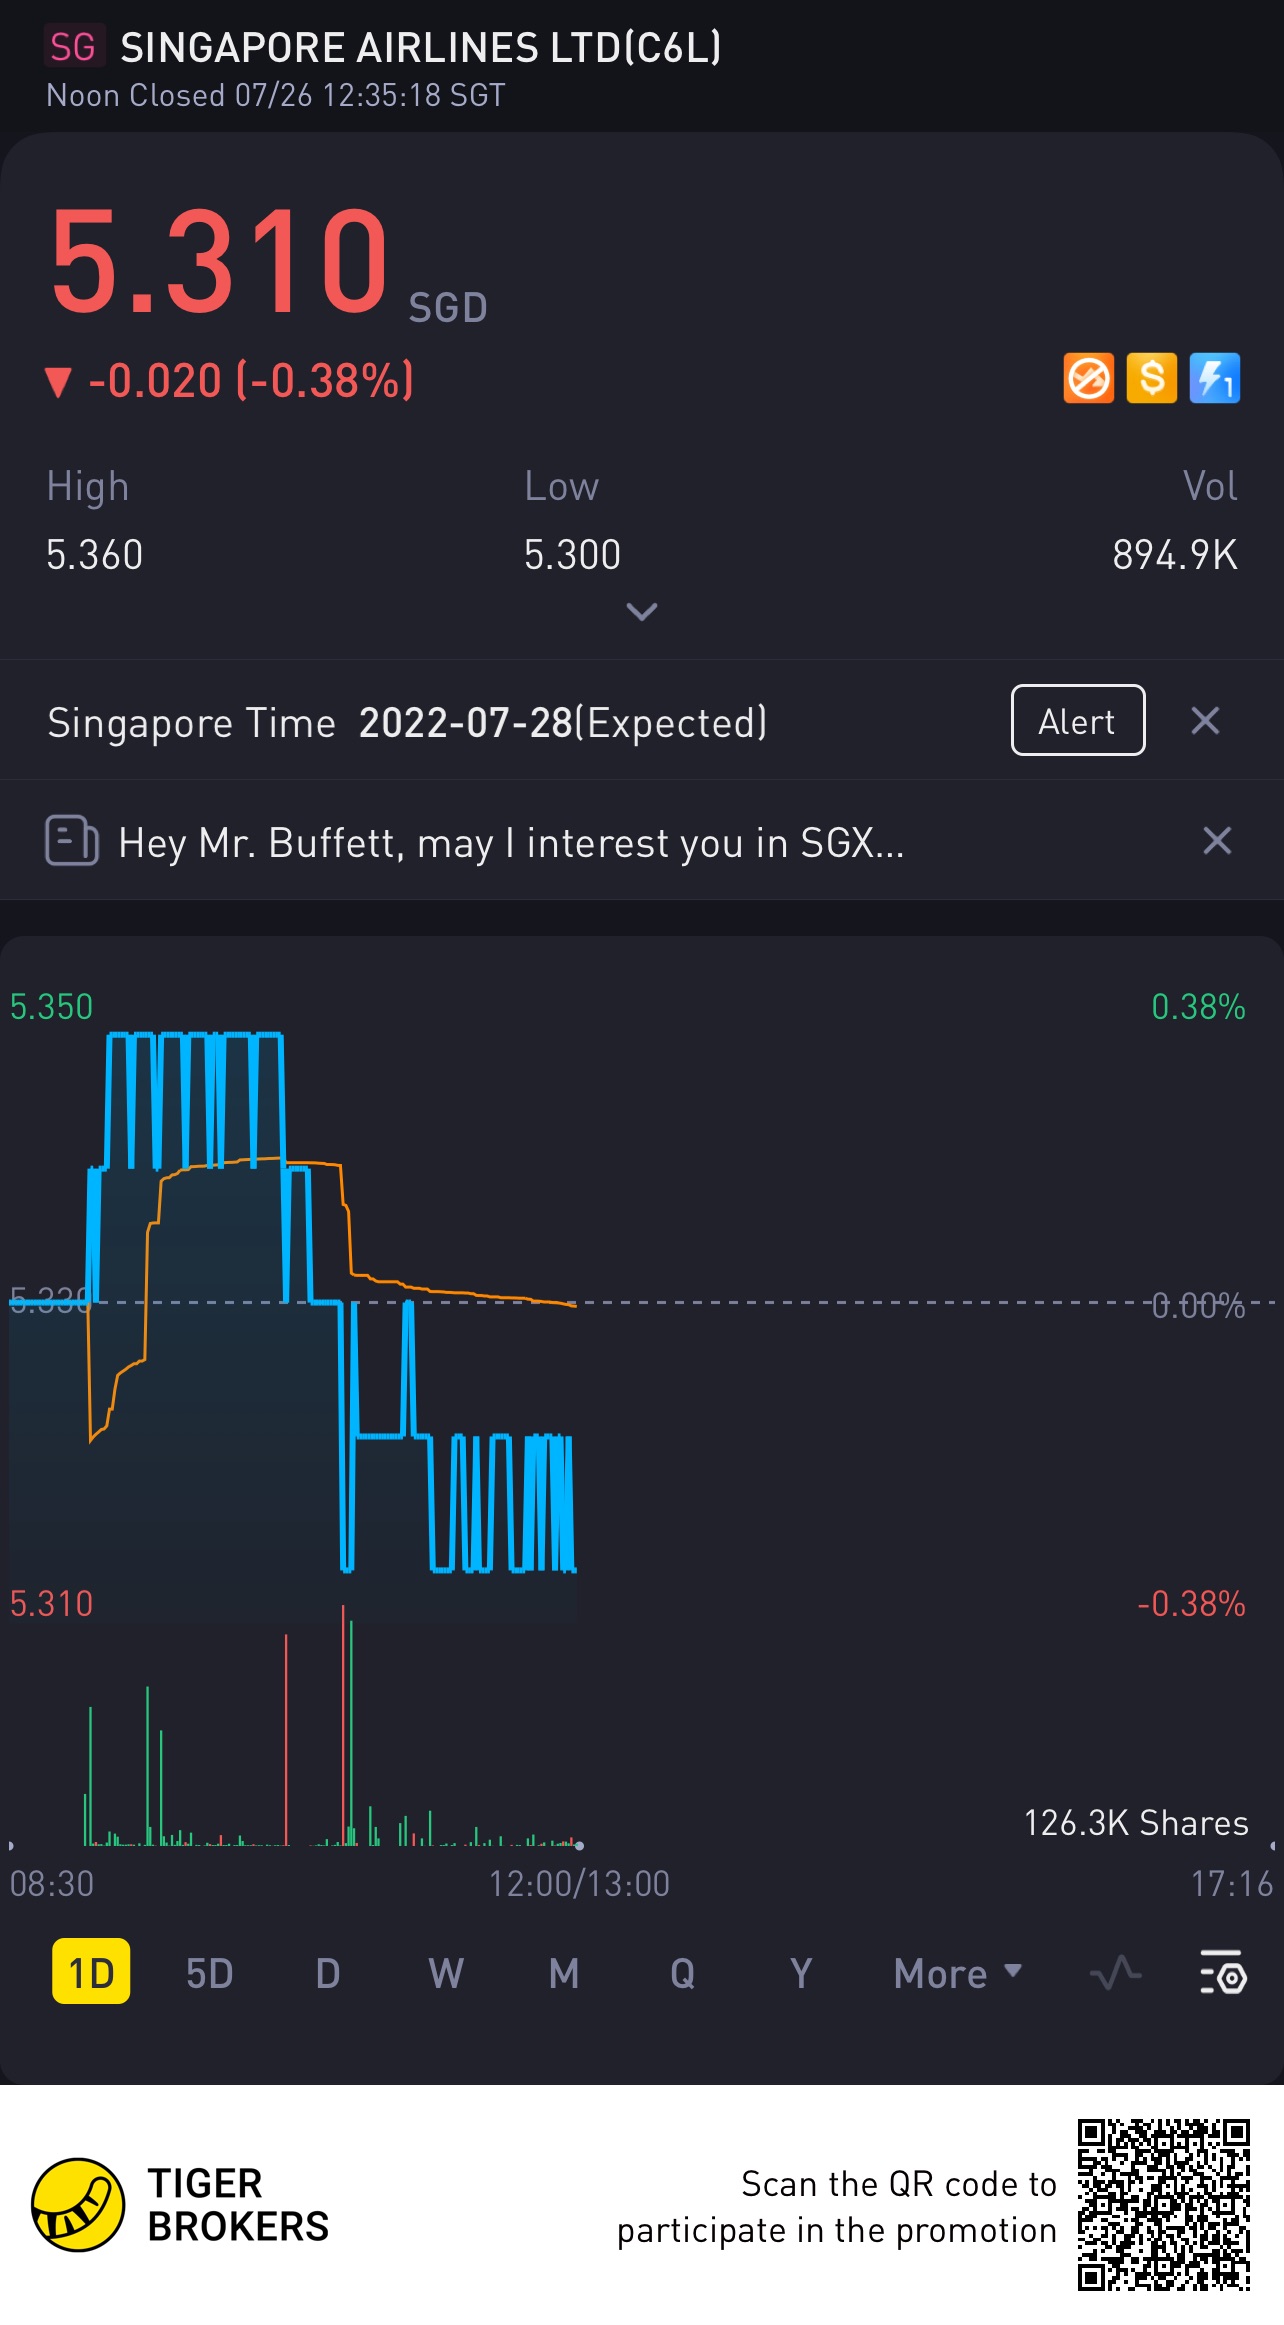The height and width of the screenshot is (2325, 1284).
Task: Dismiss the Hey Mr. Buffett news banner
Action: [1217, 840]
